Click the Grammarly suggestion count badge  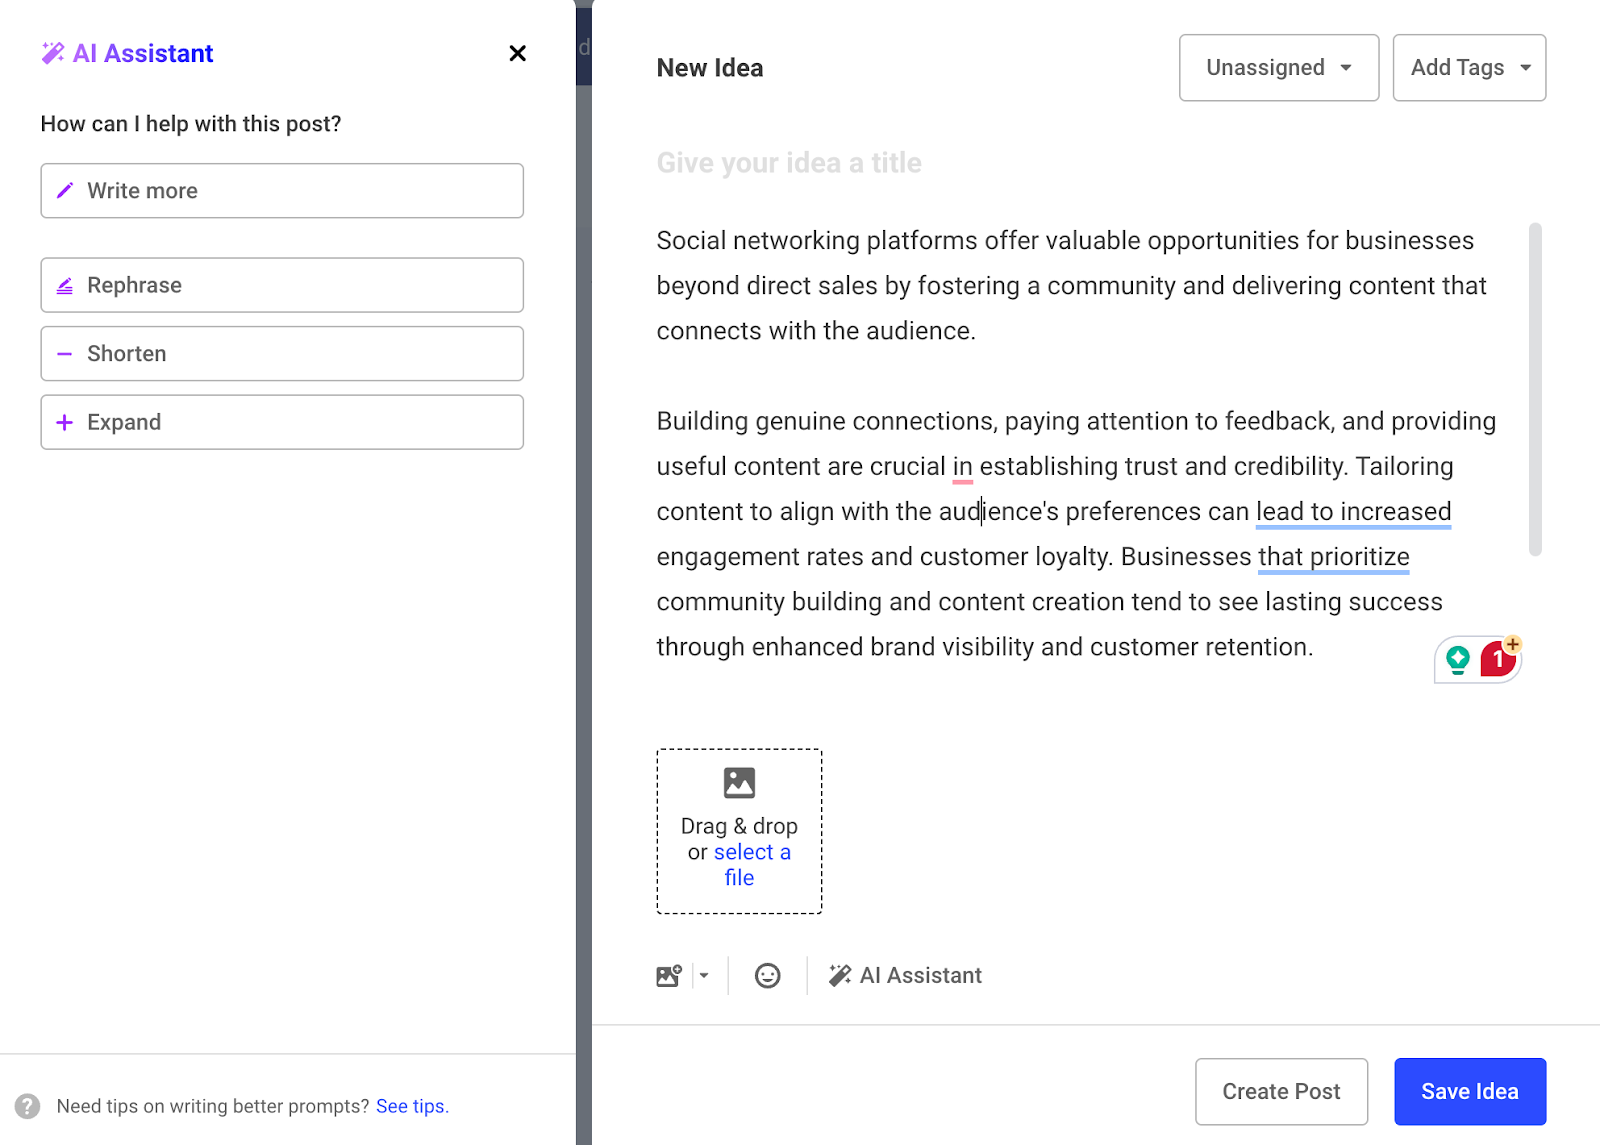tap(1498, 659)
